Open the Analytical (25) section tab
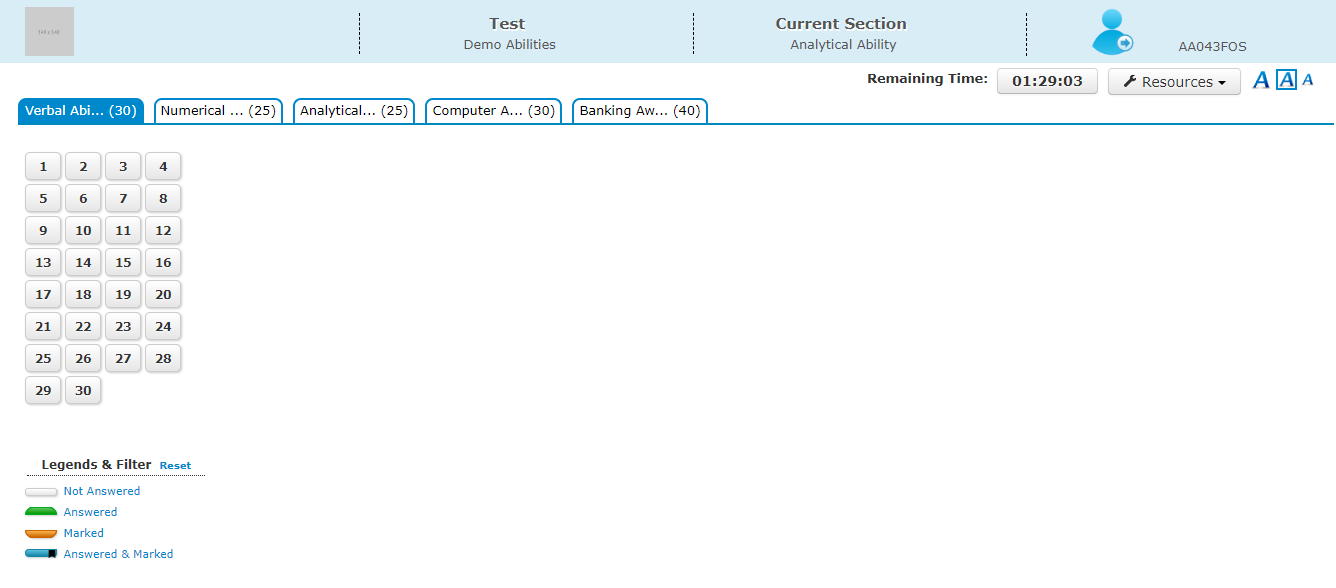Image resolution: width=1336 pixels, height=588 pixels. tap(354, 111)
